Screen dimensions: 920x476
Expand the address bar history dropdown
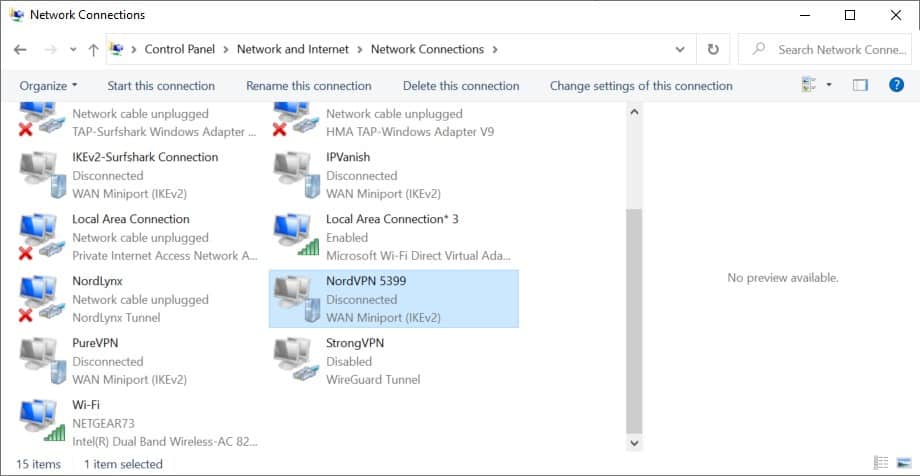pos(680,50)
